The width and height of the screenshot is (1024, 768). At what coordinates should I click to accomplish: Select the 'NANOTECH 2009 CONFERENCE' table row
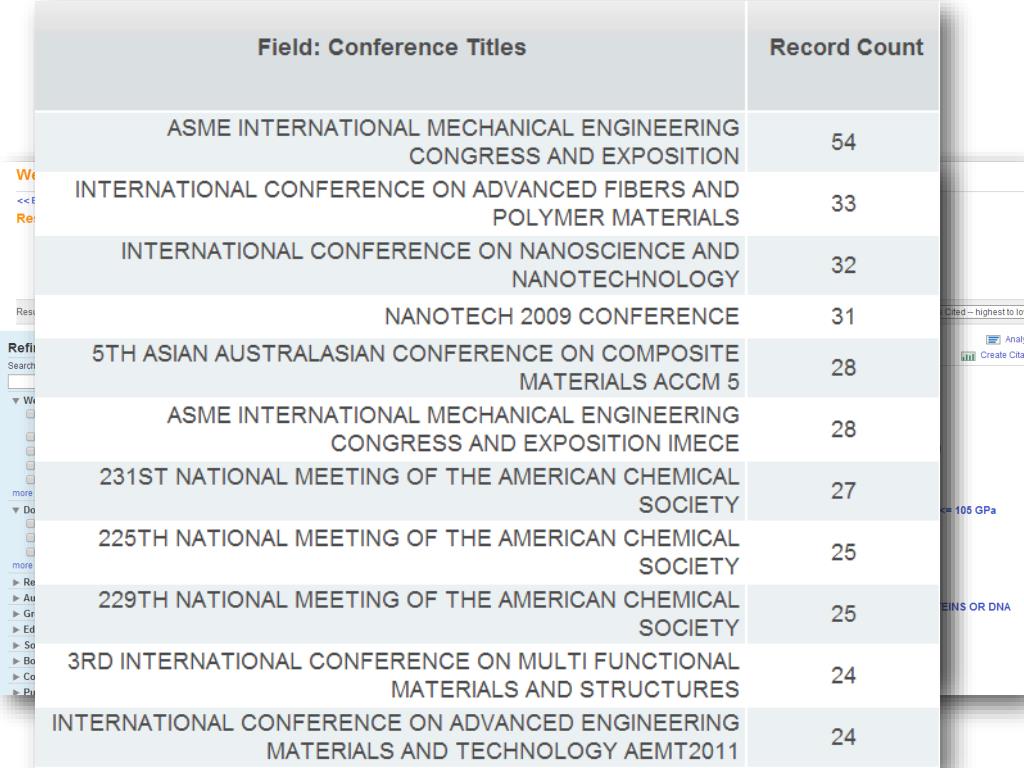click(487, 317)
